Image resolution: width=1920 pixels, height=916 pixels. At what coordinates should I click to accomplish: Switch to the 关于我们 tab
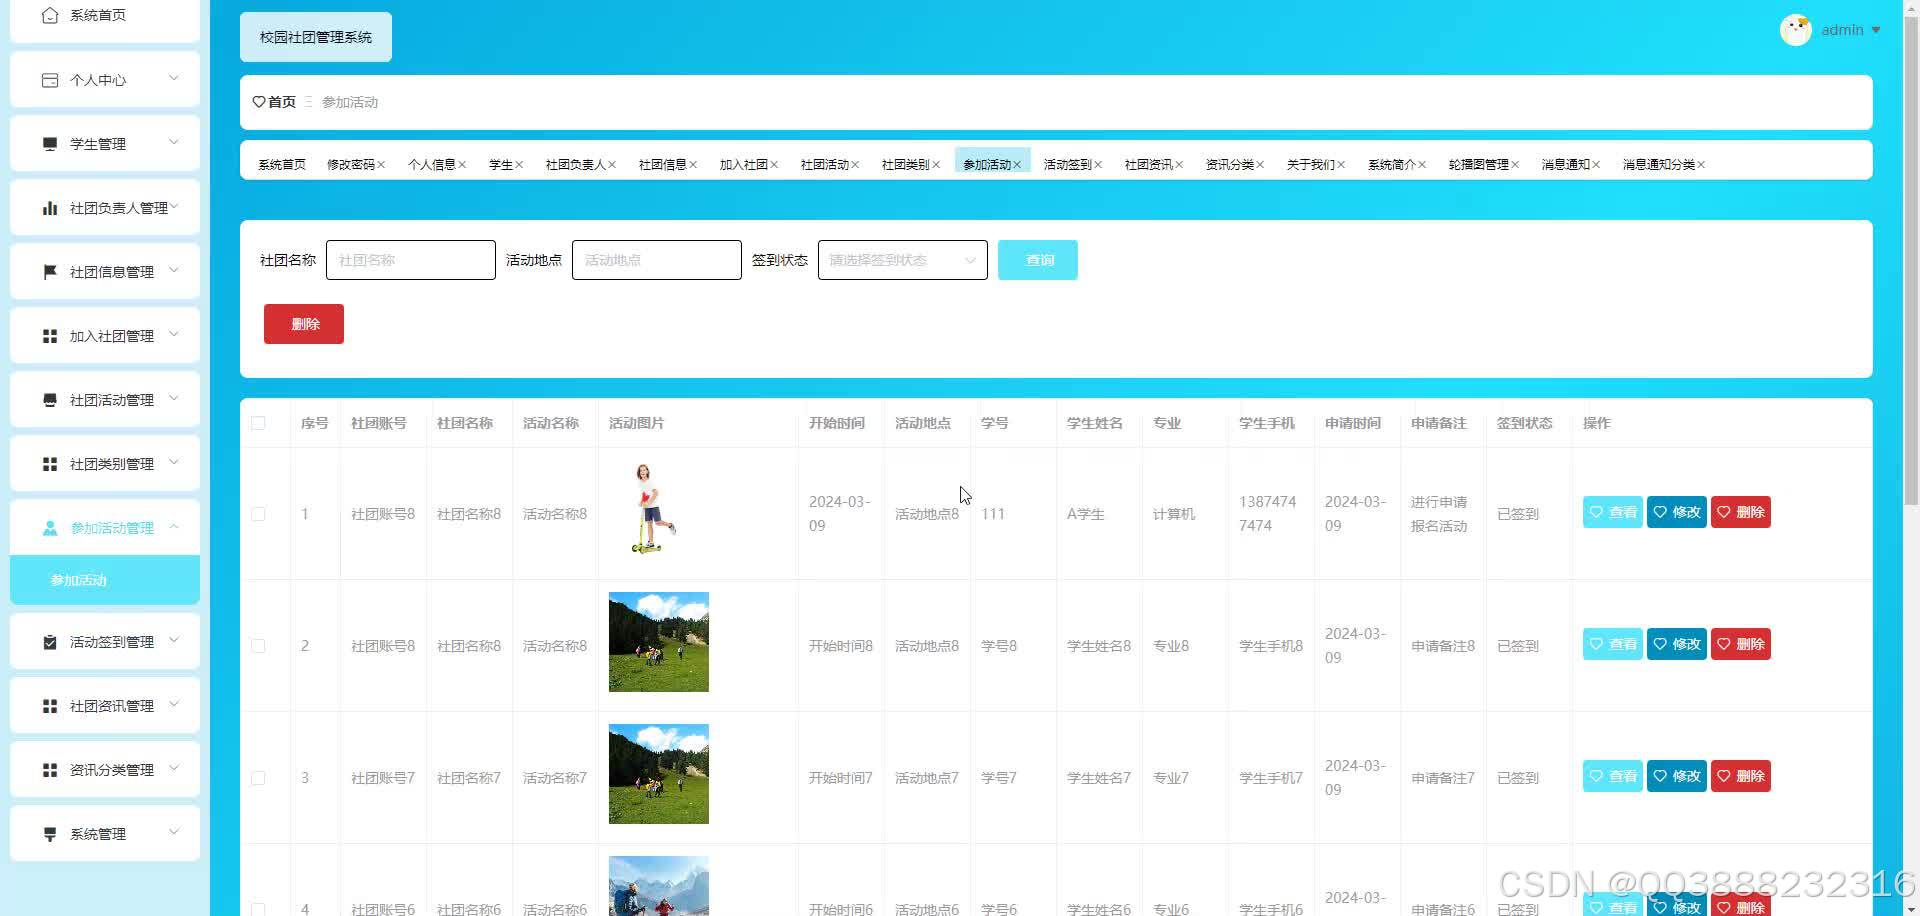click(x=1311, y=165)
